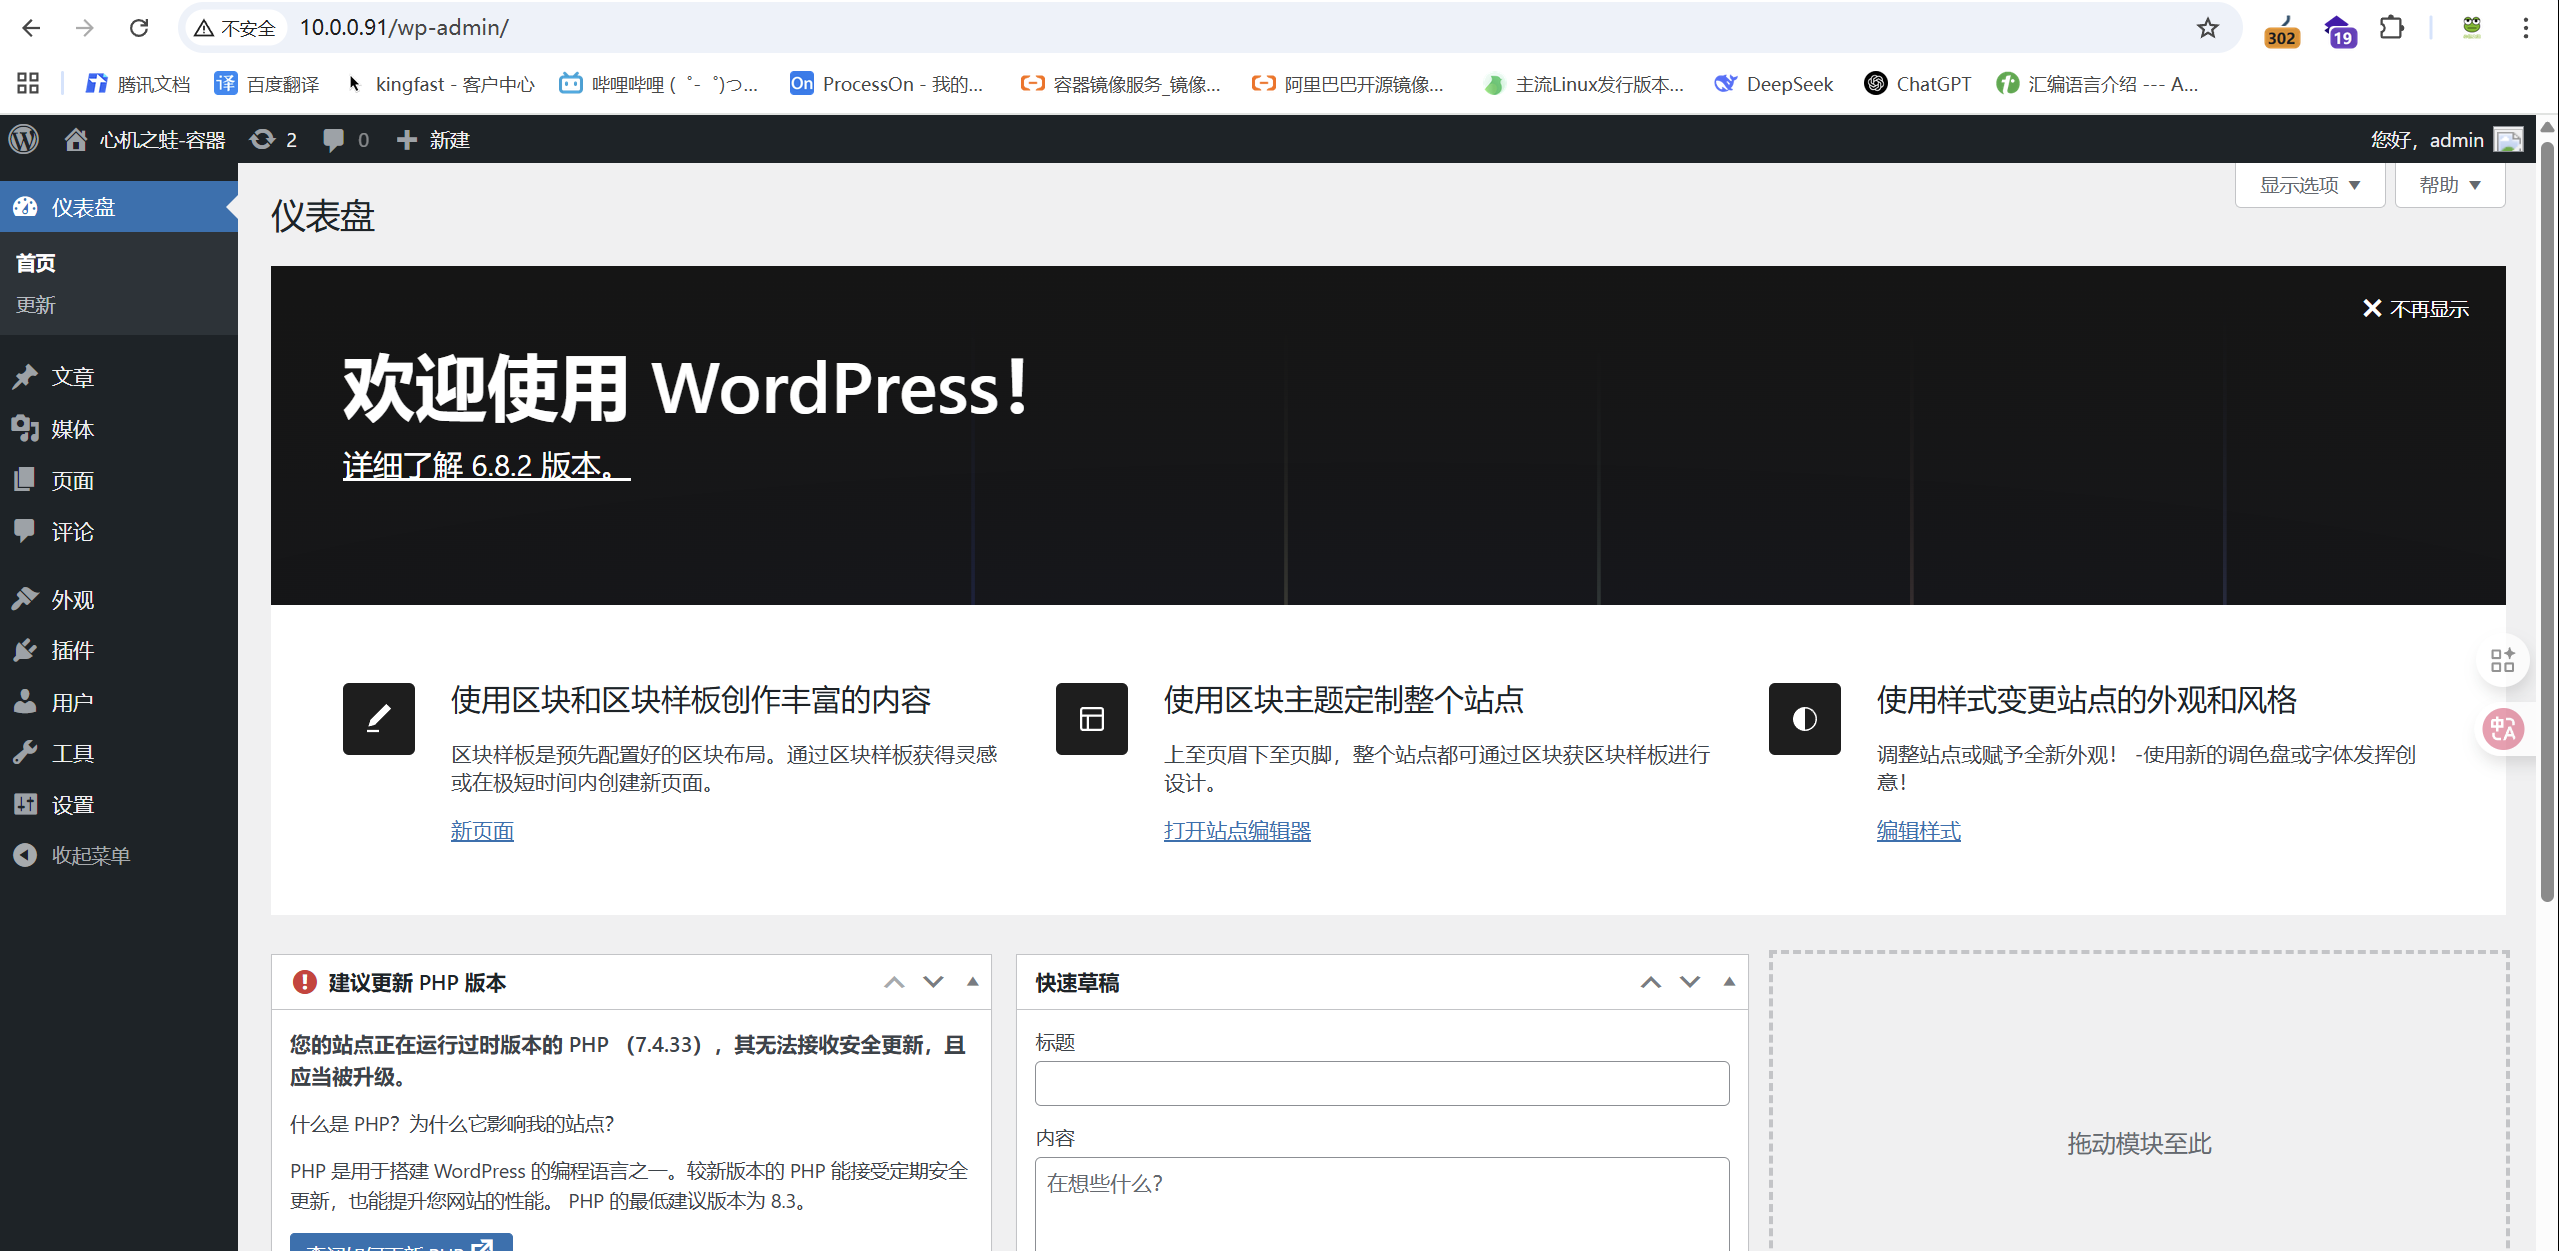Image resolution: width=2559 pixels, height=1251 pixels.
Task: Open extension badge showing 302
Action: tap(2281, 30)
